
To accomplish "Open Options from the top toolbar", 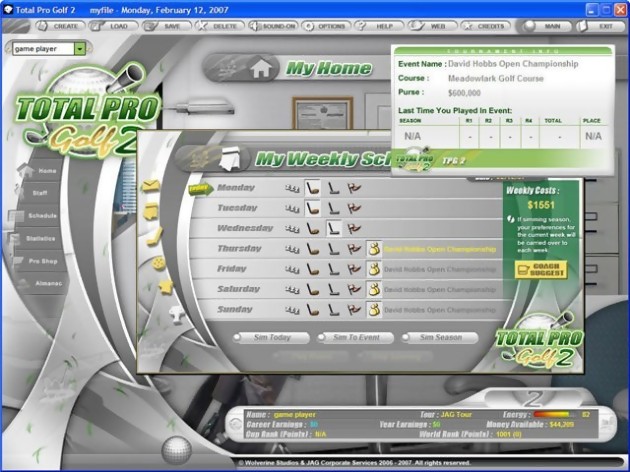I will pyautogui.click(x=333, y=25).
